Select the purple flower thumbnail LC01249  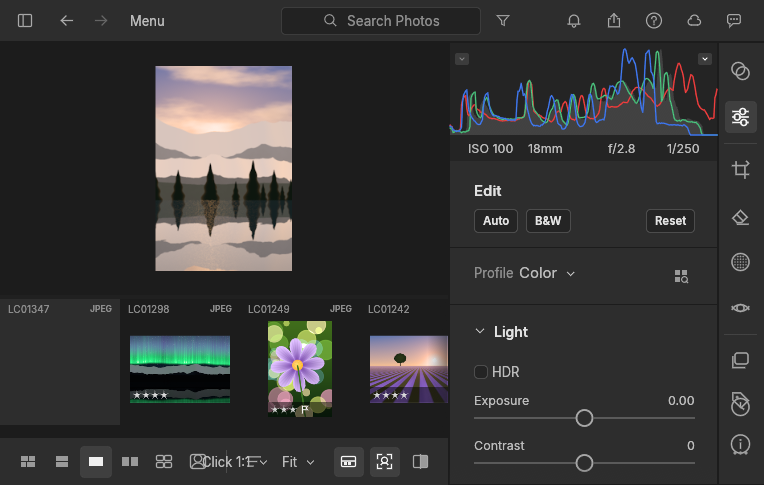point(300,369)
